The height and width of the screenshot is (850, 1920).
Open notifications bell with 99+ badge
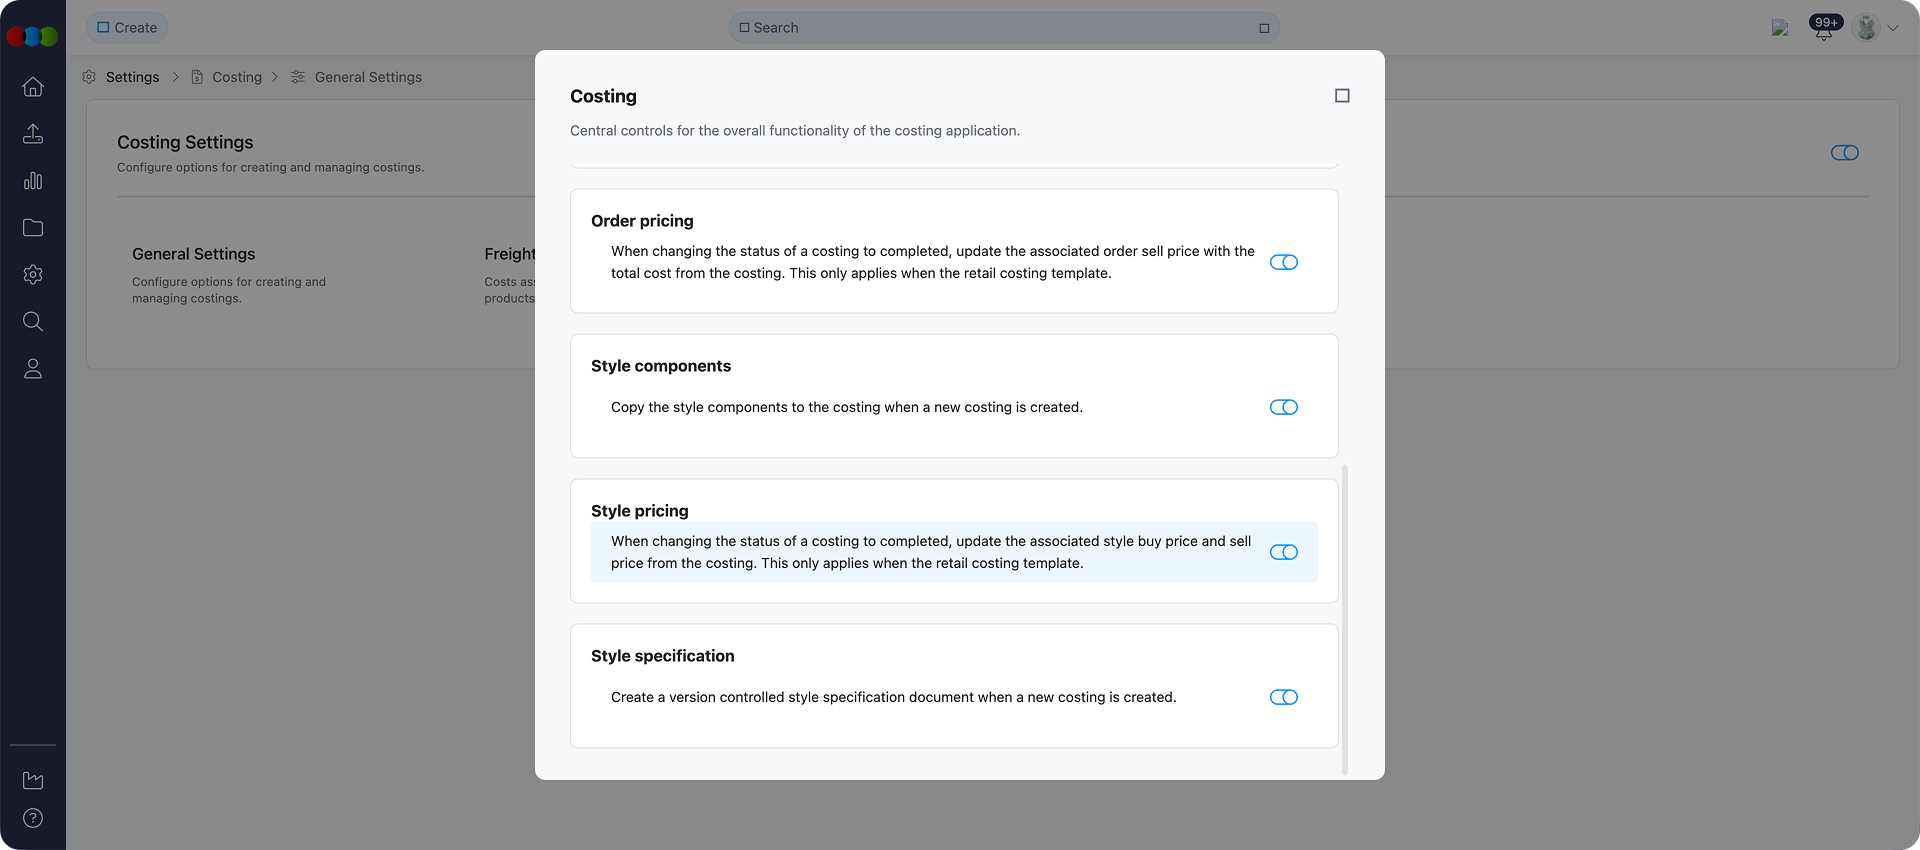tap(1824, 29)
